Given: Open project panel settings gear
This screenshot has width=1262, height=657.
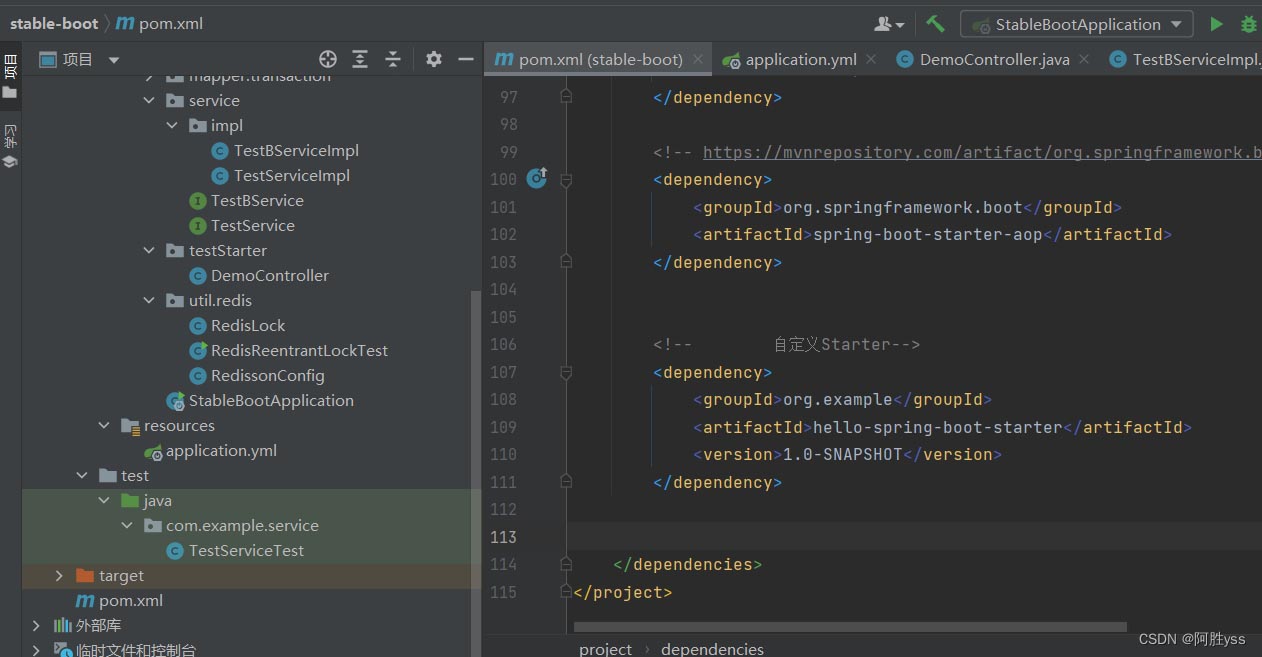Looking at the screenshot, I should point(433,60).
